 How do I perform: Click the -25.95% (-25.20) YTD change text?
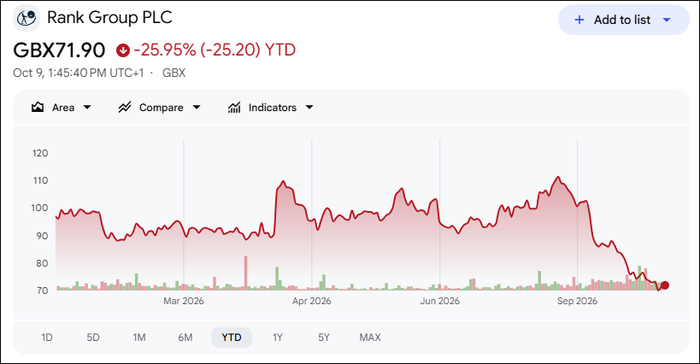pyautogui.click(x=215, y=50)
